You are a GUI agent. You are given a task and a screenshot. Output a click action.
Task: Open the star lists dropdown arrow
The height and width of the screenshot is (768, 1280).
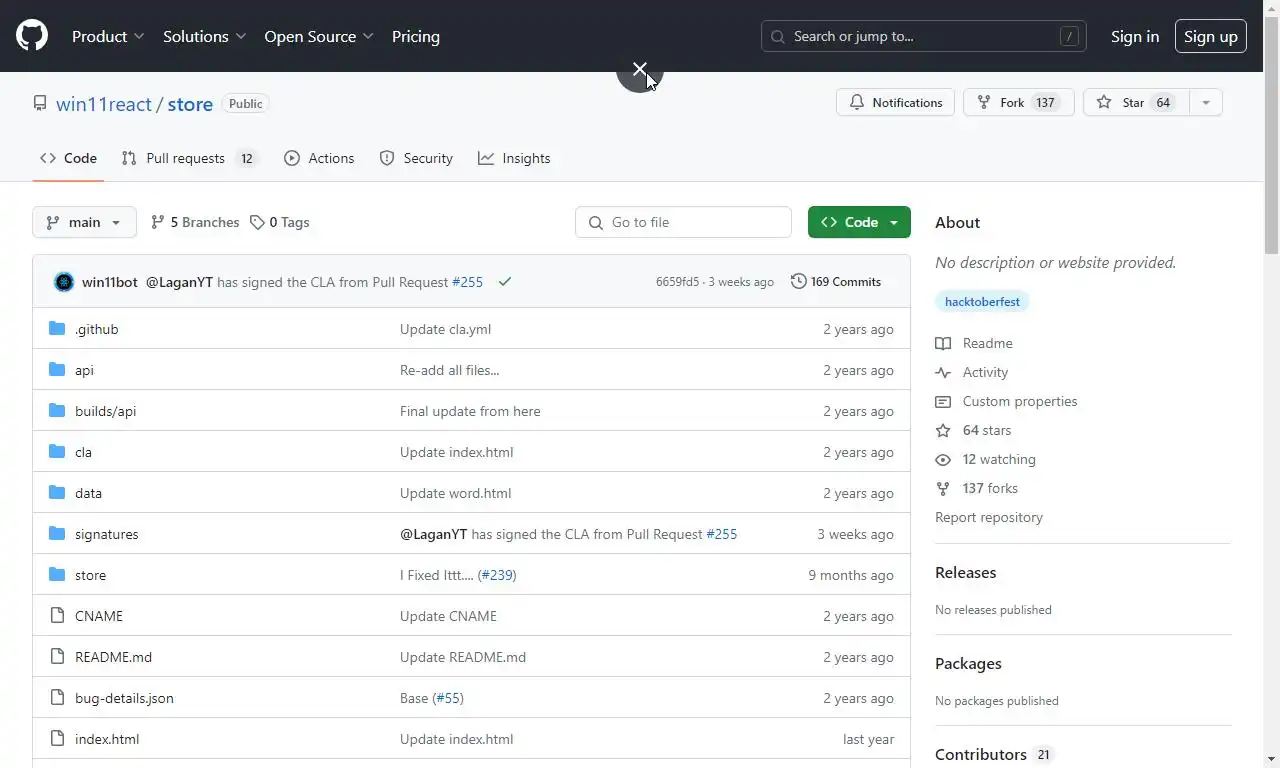[x=1206, y=103]
